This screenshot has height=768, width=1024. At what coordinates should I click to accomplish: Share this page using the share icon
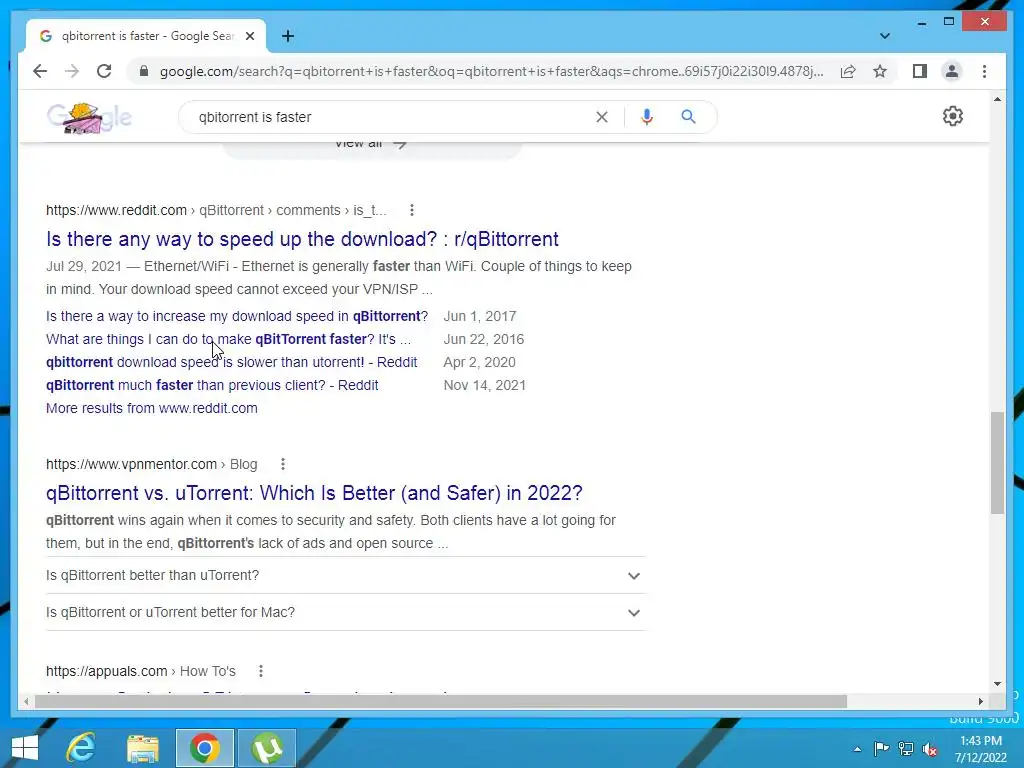click(848, 71)
